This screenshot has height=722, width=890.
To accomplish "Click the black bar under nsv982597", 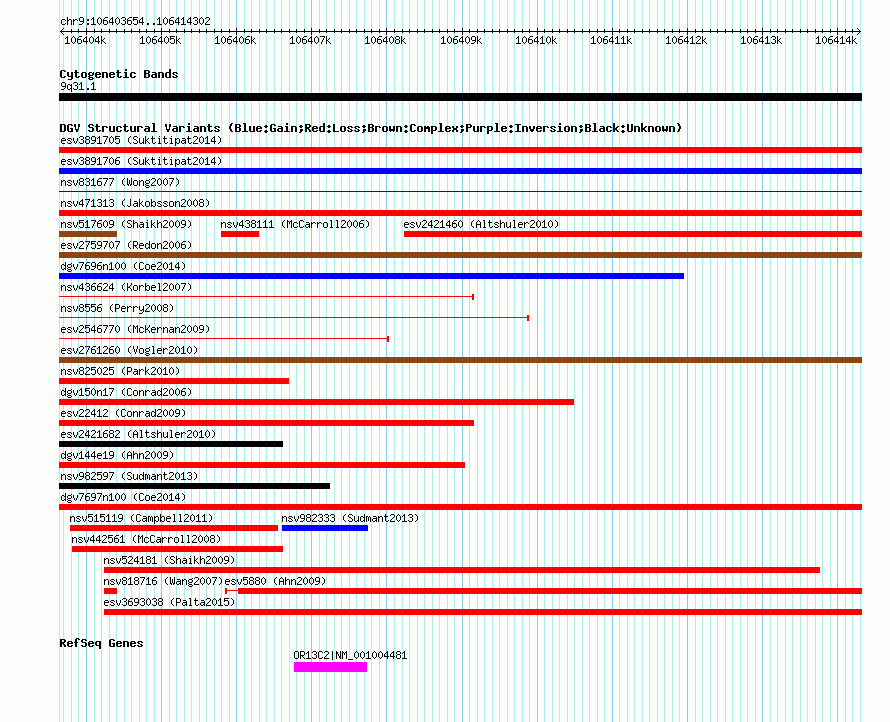I will 194,486.
